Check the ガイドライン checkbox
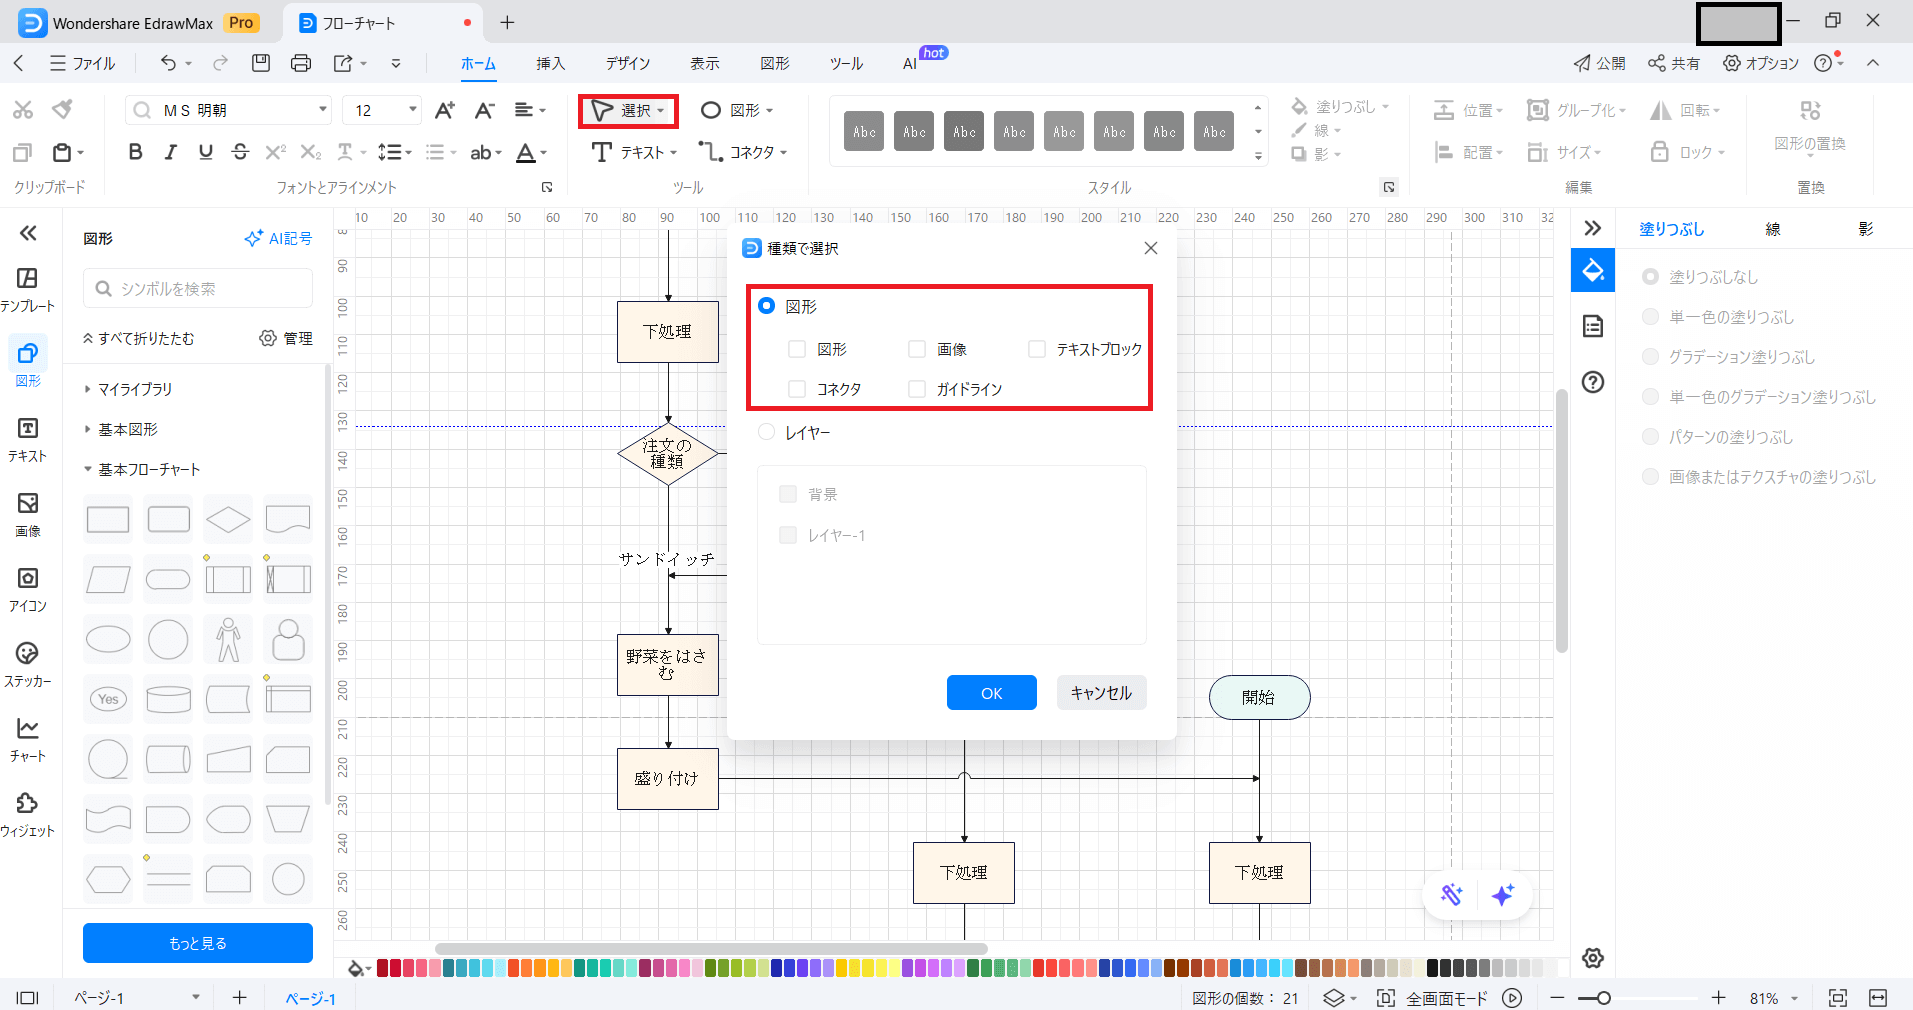 pyautogui.click(x=917, y=389)
